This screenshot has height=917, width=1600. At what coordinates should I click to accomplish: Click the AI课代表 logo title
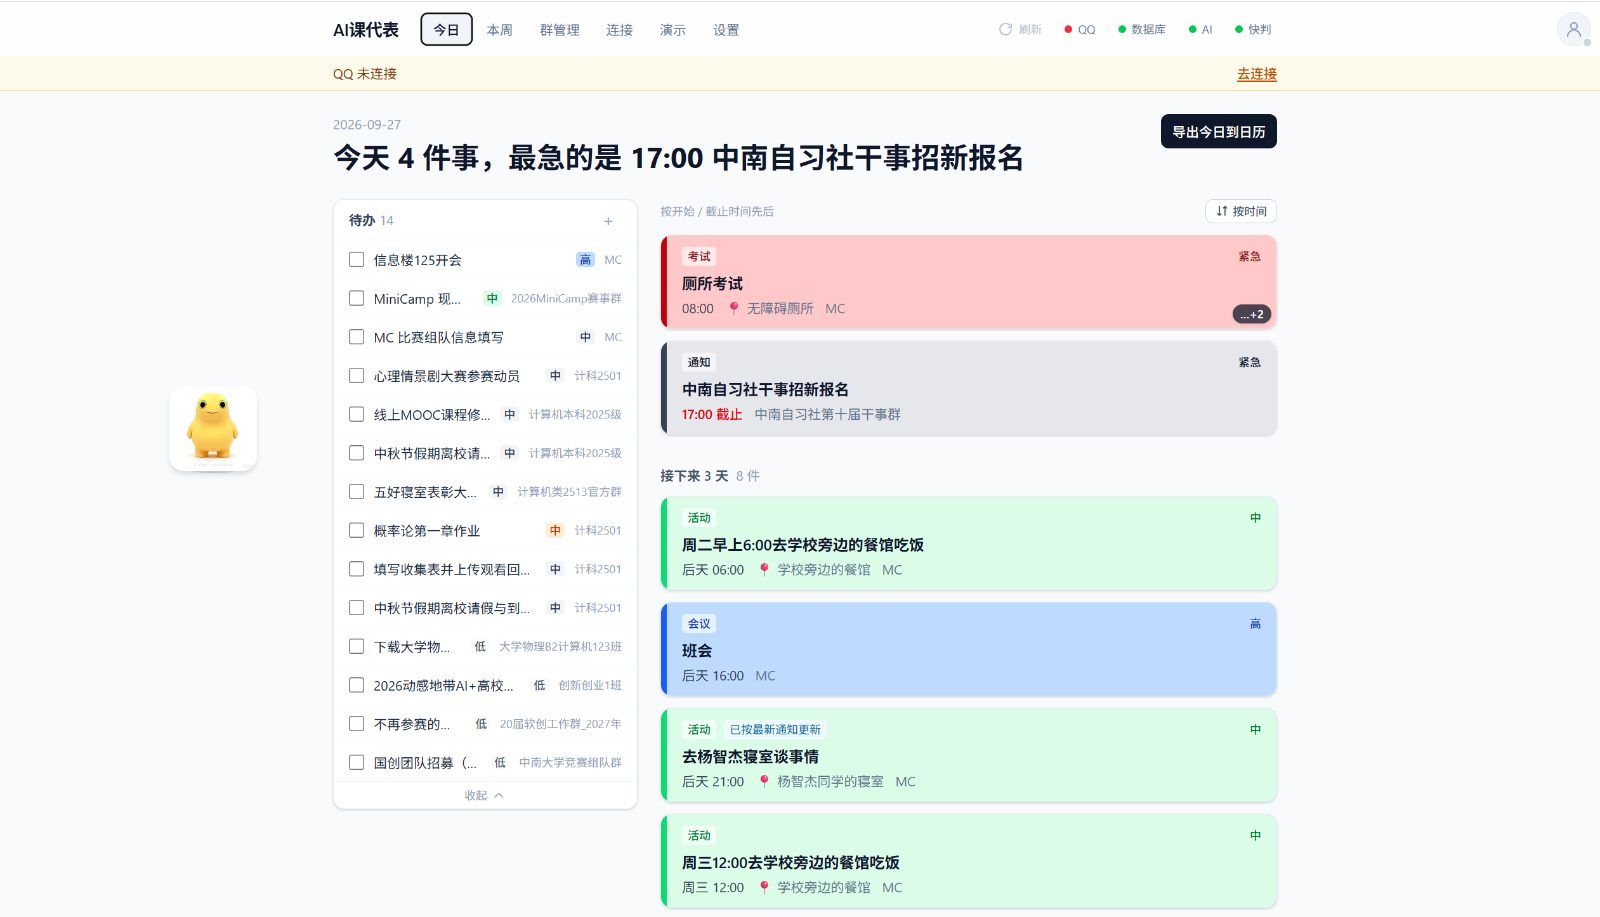point(366,30)
